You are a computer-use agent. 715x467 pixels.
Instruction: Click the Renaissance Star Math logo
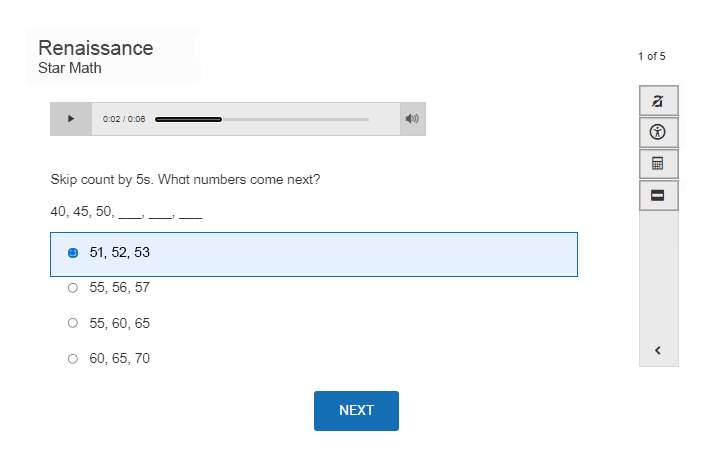(96, 56)
